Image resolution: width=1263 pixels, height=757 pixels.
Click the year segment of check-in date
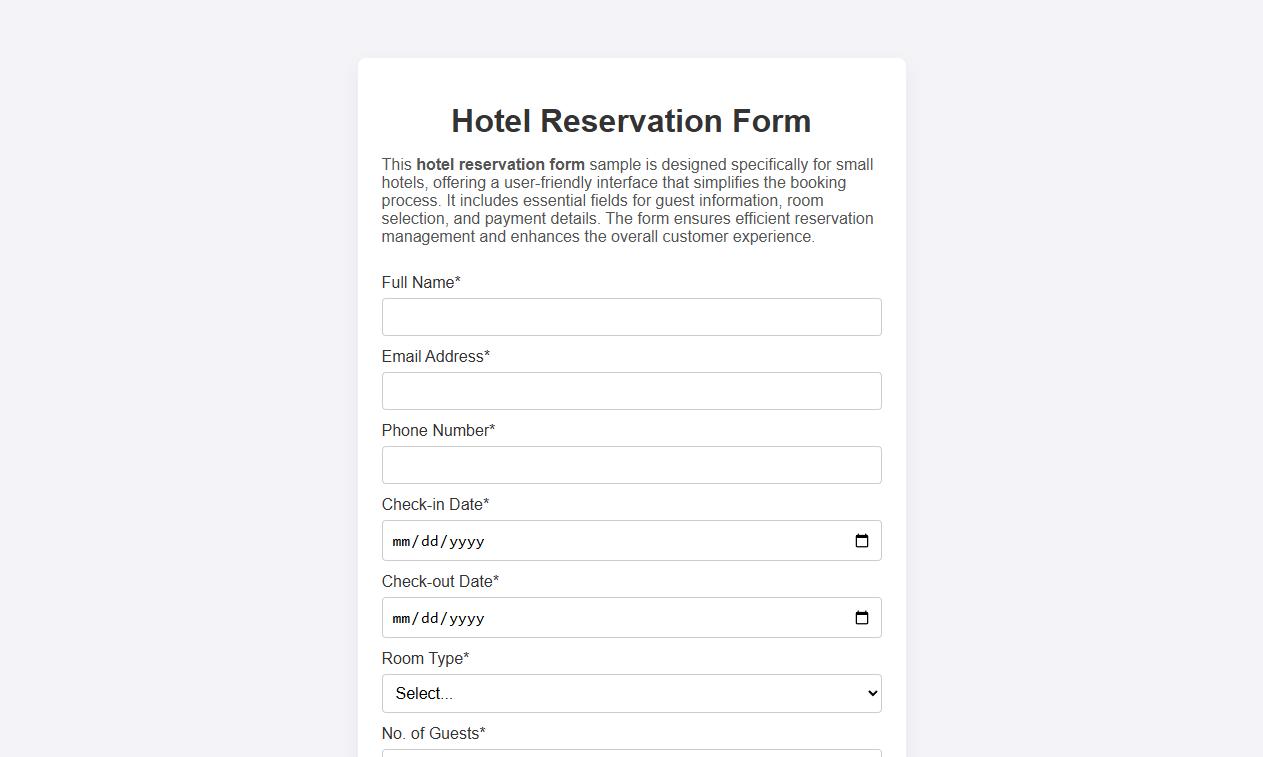(466, 541)
